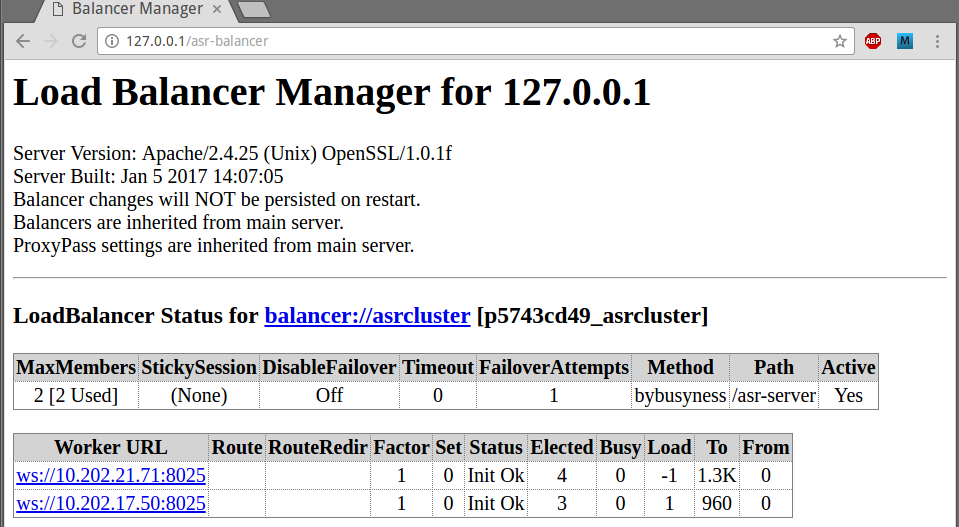Open site information icon in address bar
Image resolution: width=959 pixels, height=527 pixels.
[112, 42]
